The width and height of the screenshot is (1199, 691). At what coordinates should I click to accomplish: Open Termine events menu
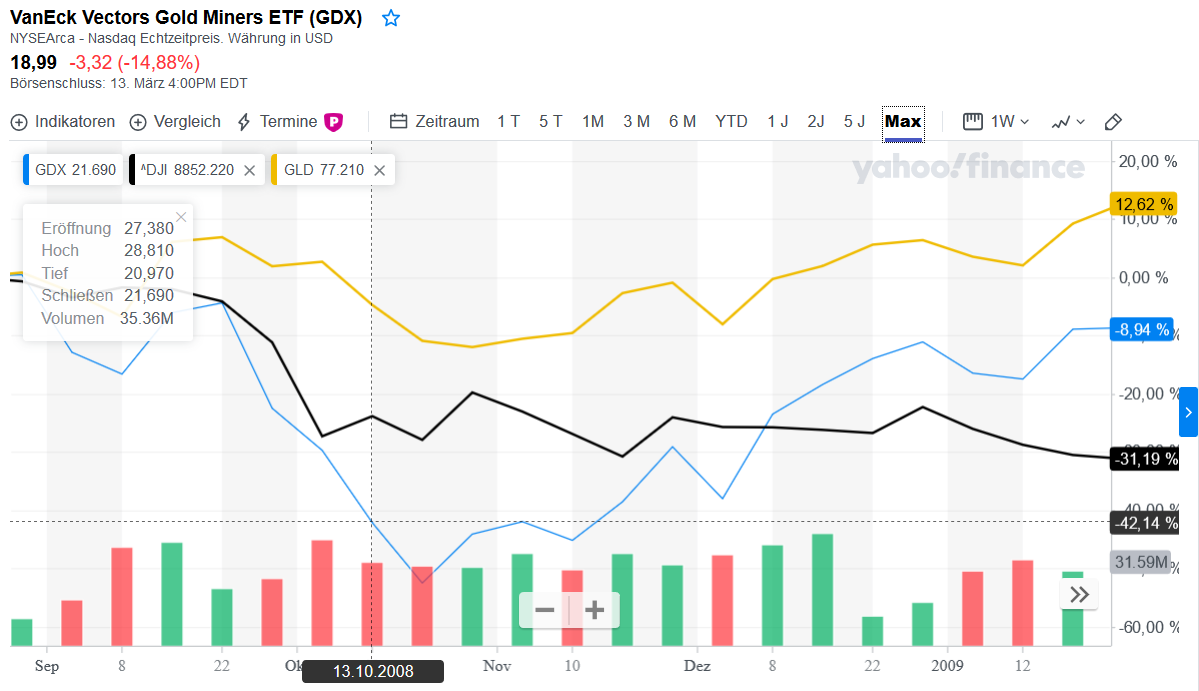tap(278, 122)
